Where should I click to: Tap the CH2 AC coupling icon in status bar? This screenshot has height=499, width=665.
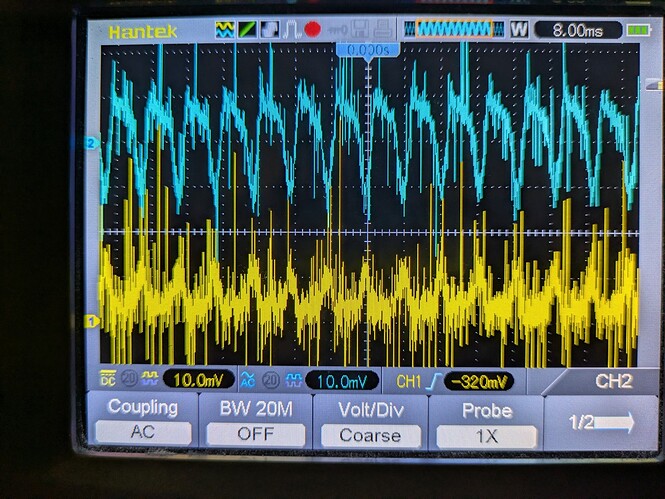click(x=248, y=379)
